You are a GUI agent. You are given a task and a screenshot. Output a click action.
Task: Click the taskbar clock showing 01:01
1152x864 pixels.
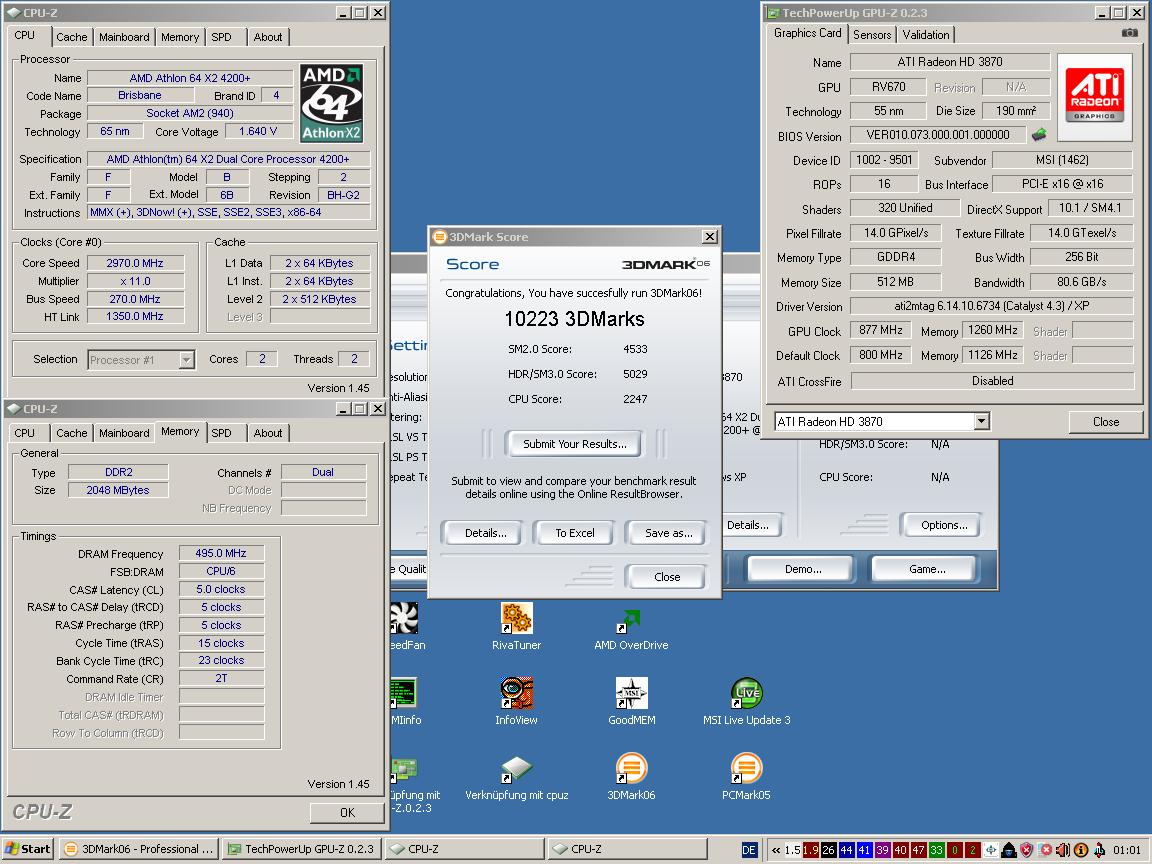[1126, 850]
